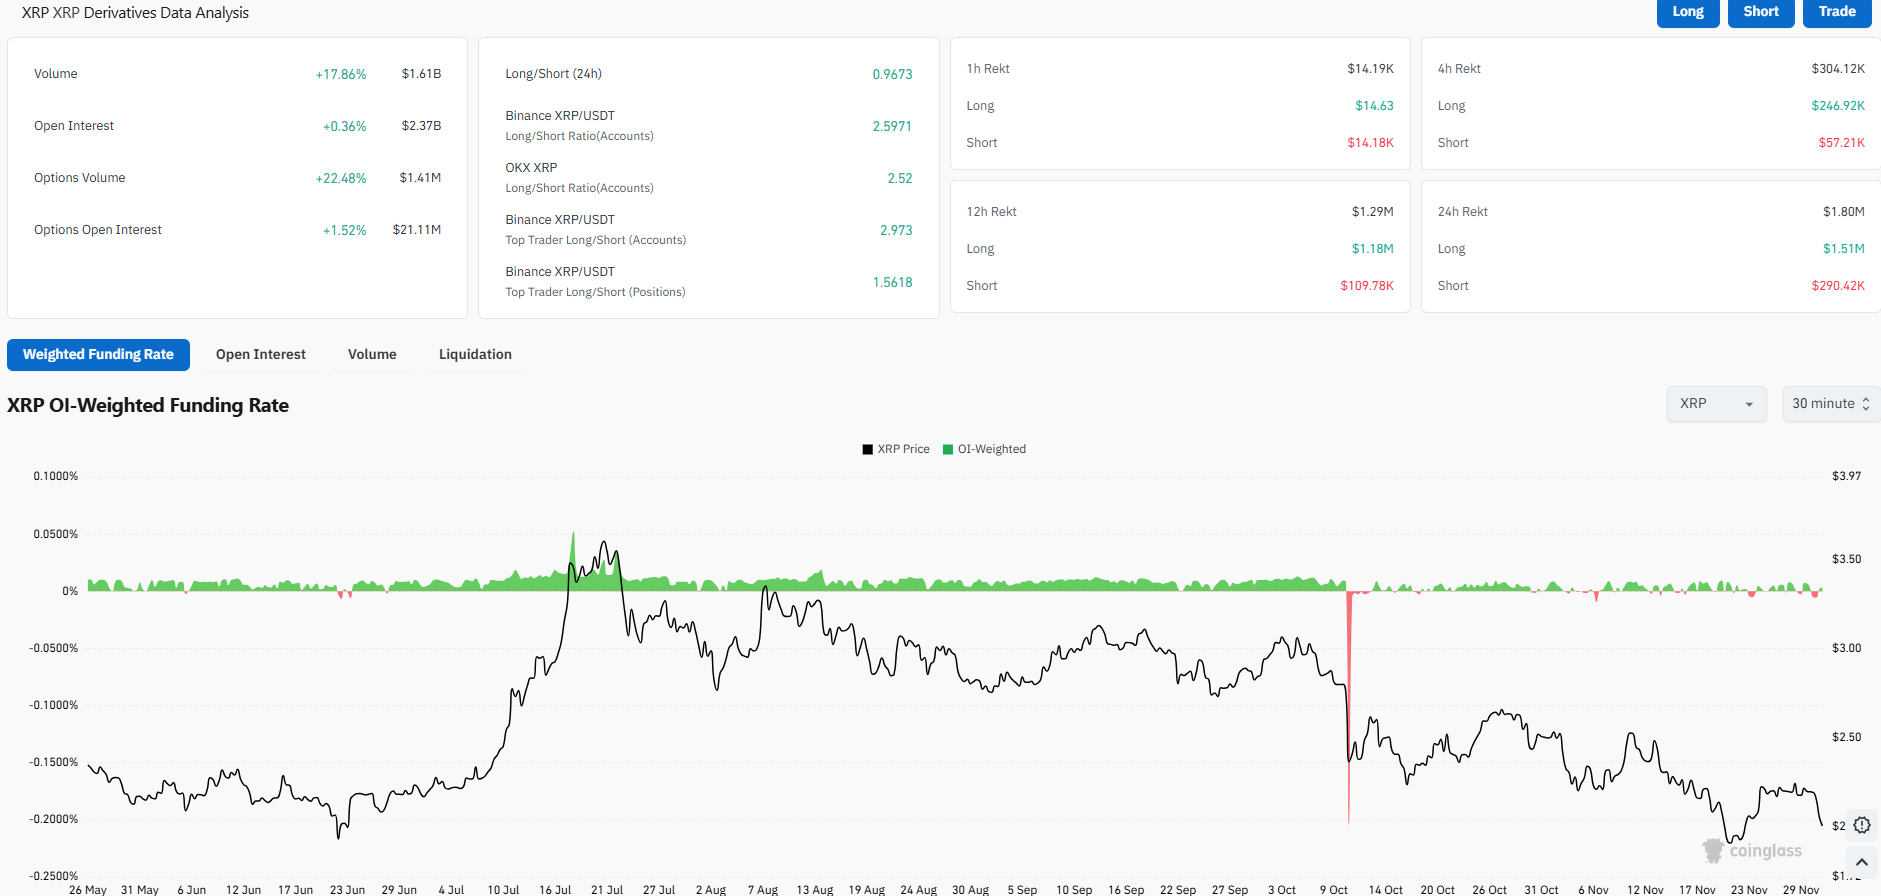The height and width of the screenshot is (896, 1881).
Task: Open the XRP coin dropdown
Action: tap(1716, 404)
